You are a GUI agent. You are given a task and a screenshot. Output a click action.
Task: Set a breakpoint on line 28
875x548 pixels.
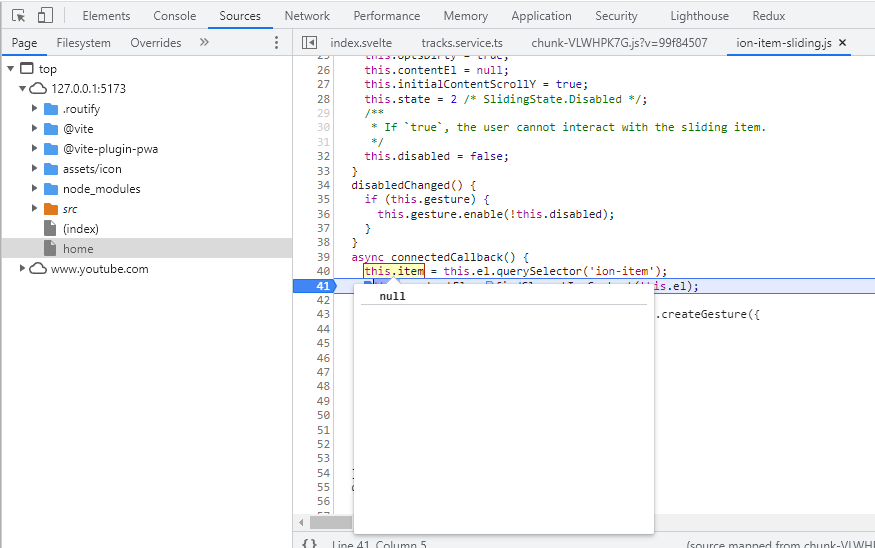[x=323, y=99]
